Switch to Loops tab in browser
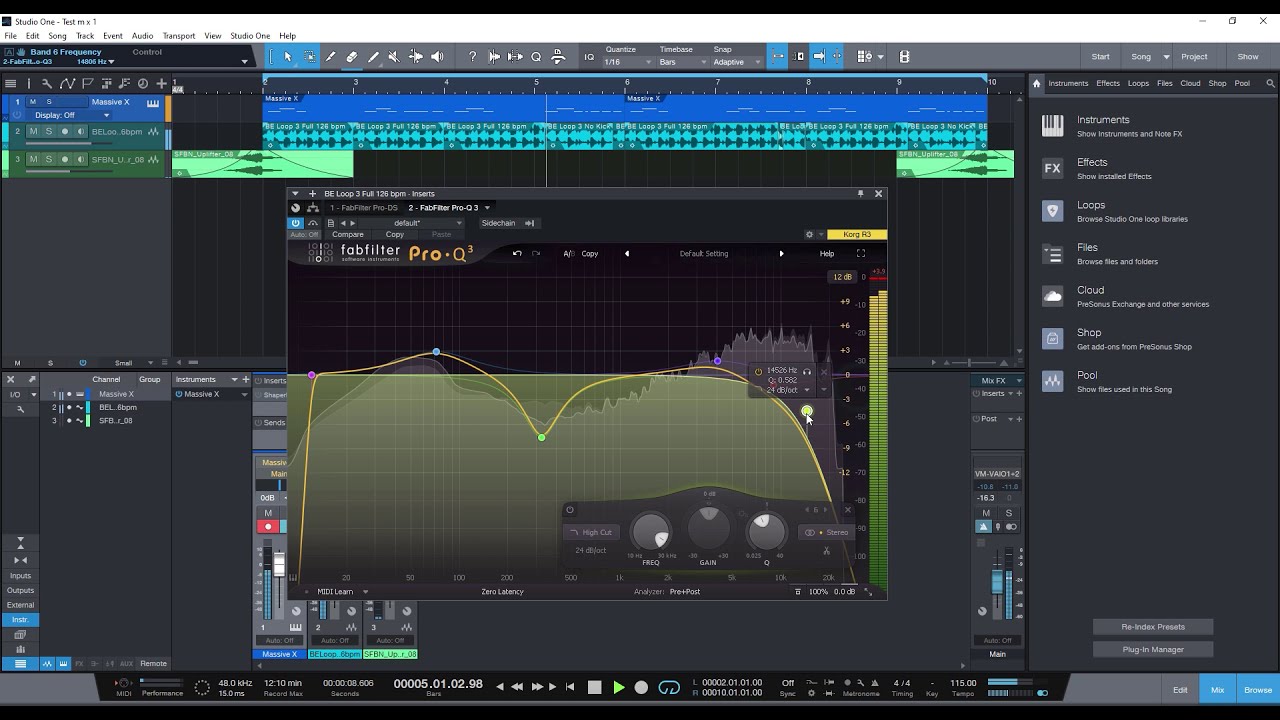 pyautogui.click(x=1138, y=83)
